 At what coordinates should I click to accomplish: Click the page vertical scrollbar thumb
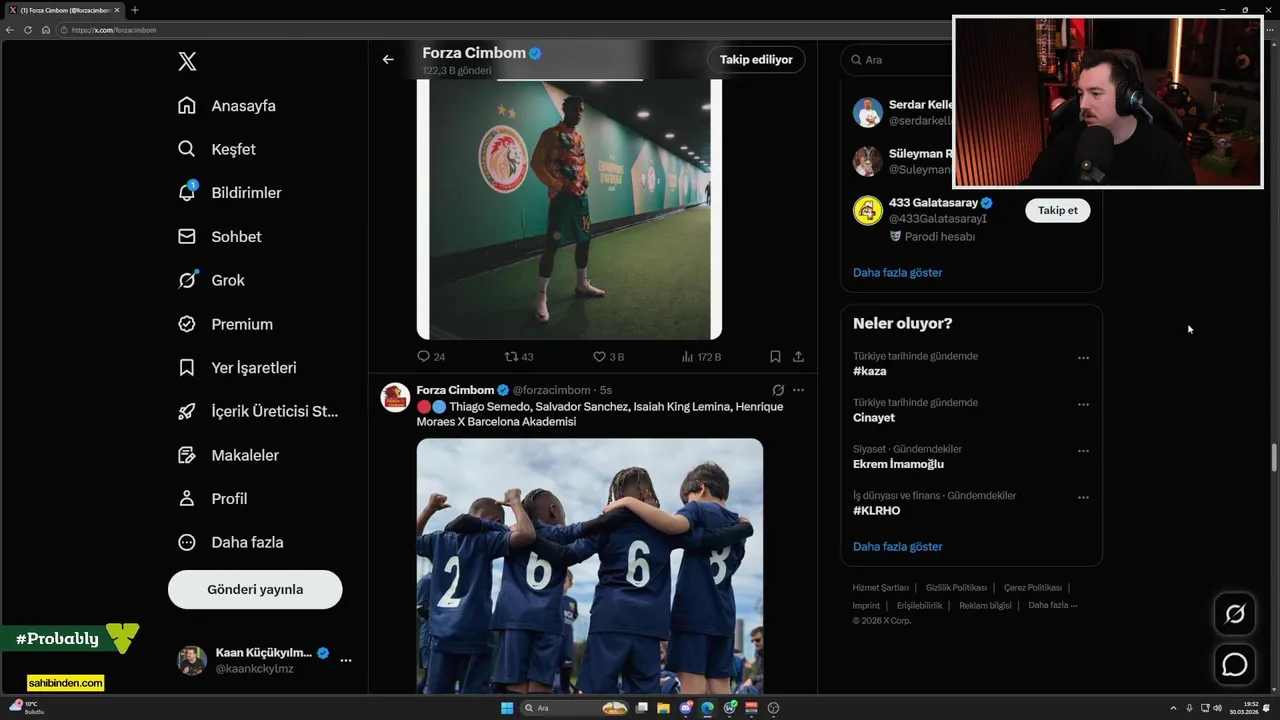(x=1274, y=458)
